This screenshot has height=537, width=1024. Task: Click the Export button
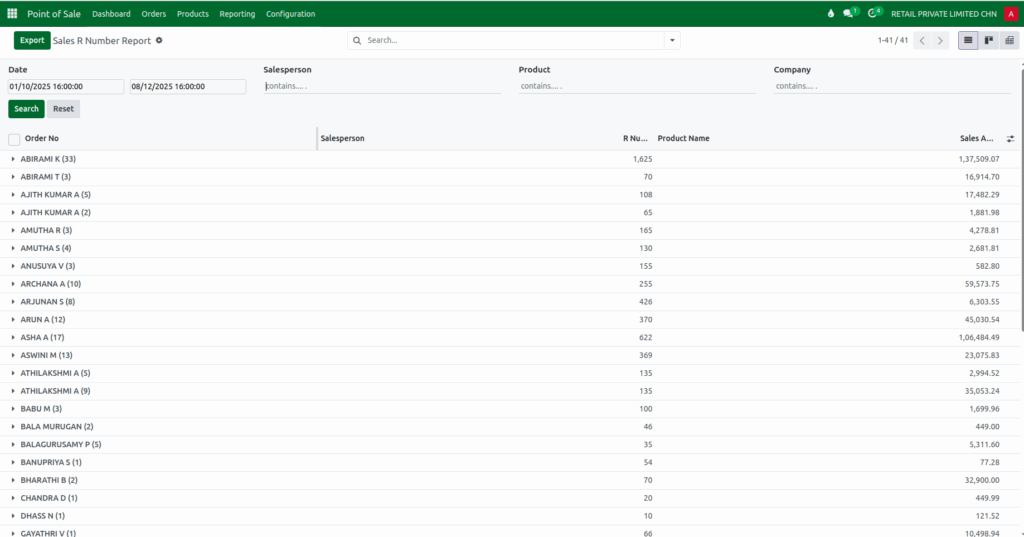[32, 41]
